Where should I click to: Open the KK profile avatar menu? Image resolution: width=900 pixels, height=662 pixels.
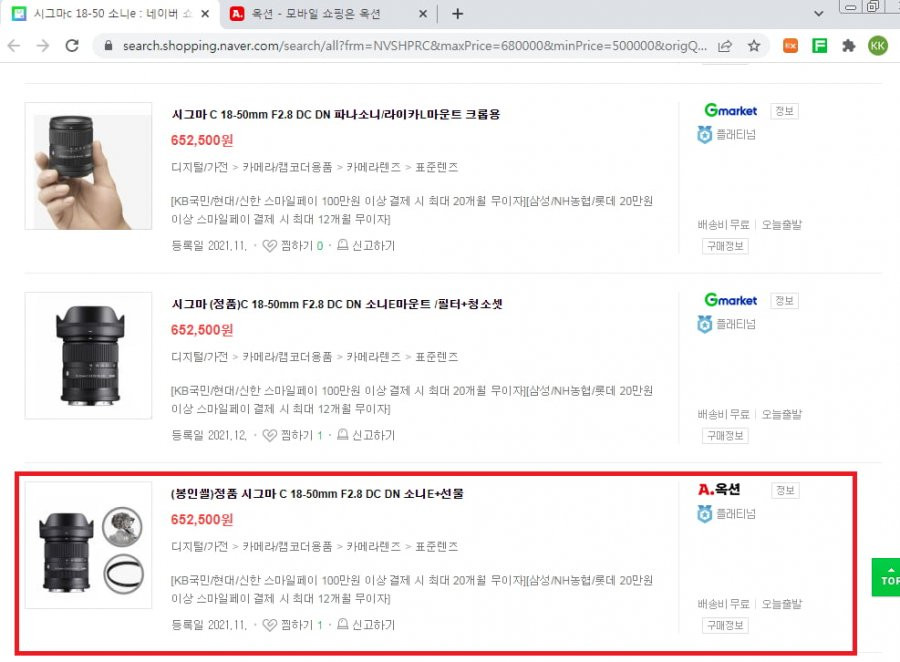[878, 45]
